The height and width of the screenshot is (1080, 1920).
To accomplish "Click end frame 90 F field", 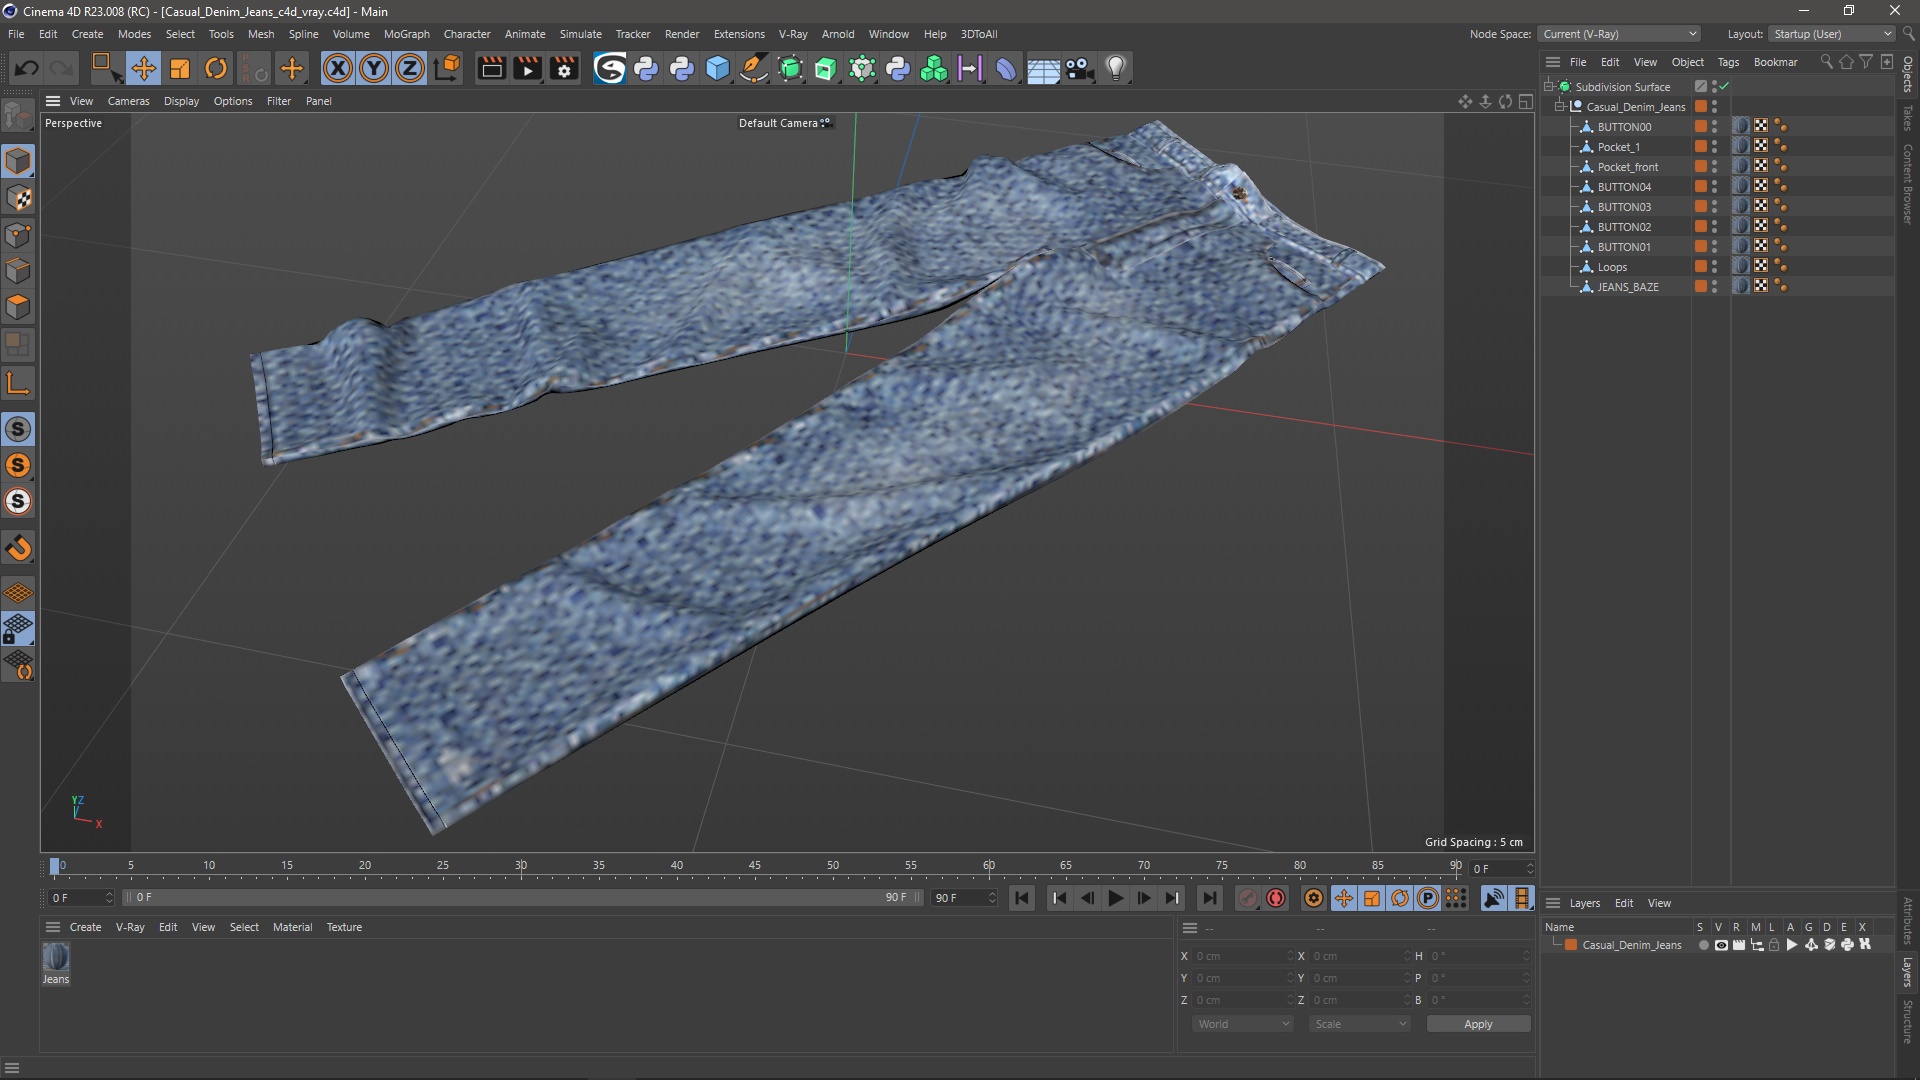I will pyautogui.click(x=964, y=898).
